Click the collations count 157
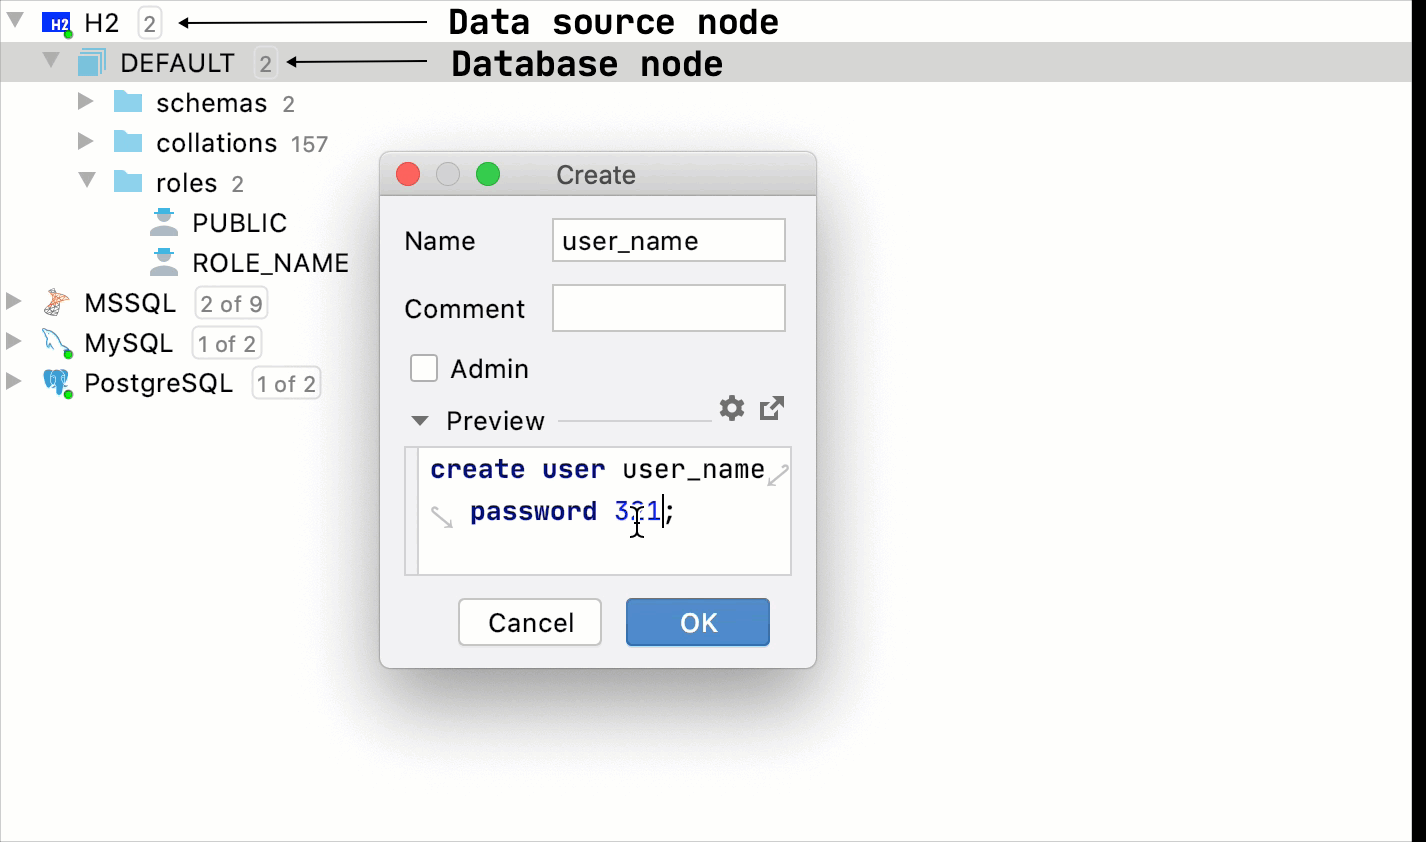Image resolution: width=1426 pixels, height=842 pixels. pos(309,144)
